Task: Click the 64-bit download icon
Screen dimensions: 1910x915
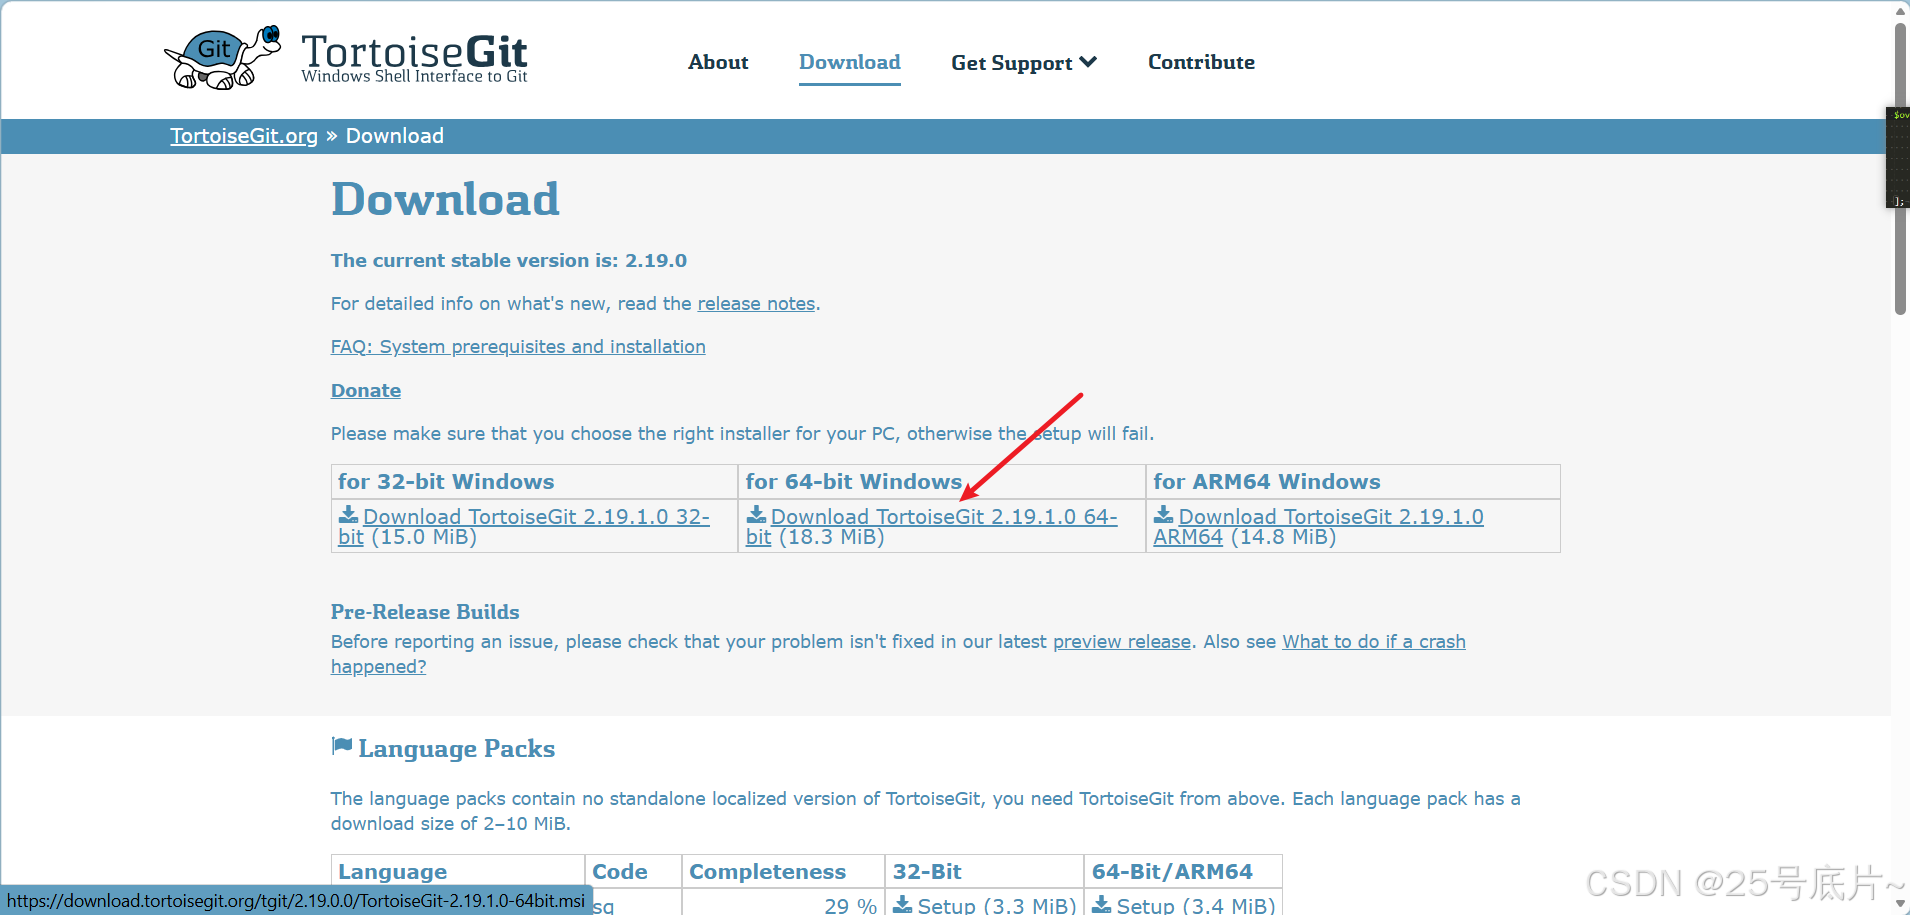Action: coord(756,515)
